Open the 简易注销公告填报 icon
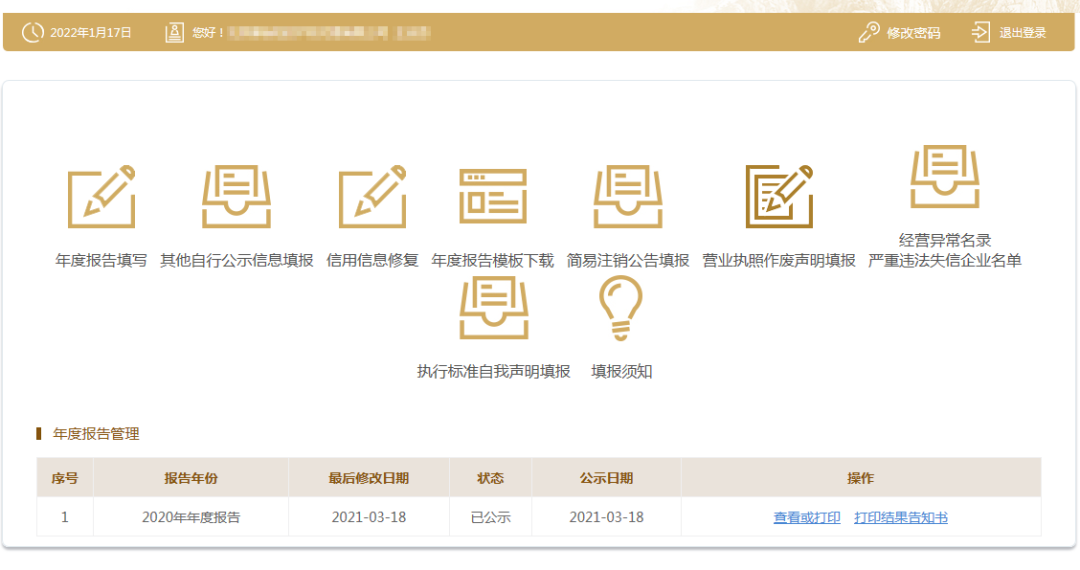Screen dimensions: 1080x570 pyautogui.click(x=627, y=197)
